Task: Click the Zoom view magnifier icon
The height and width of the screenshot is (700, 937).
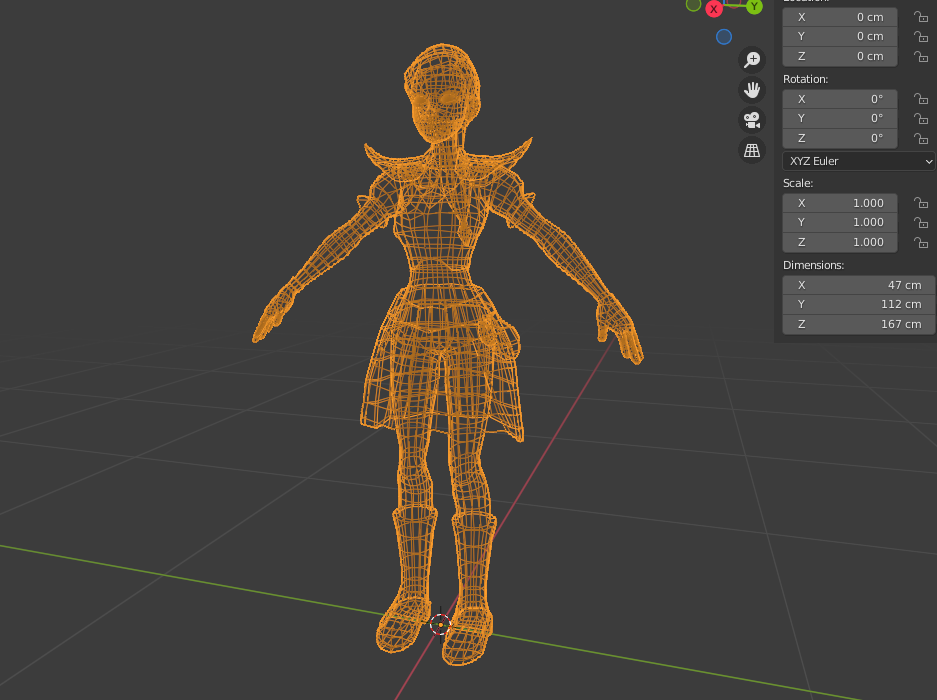Action: click(752, 59)
